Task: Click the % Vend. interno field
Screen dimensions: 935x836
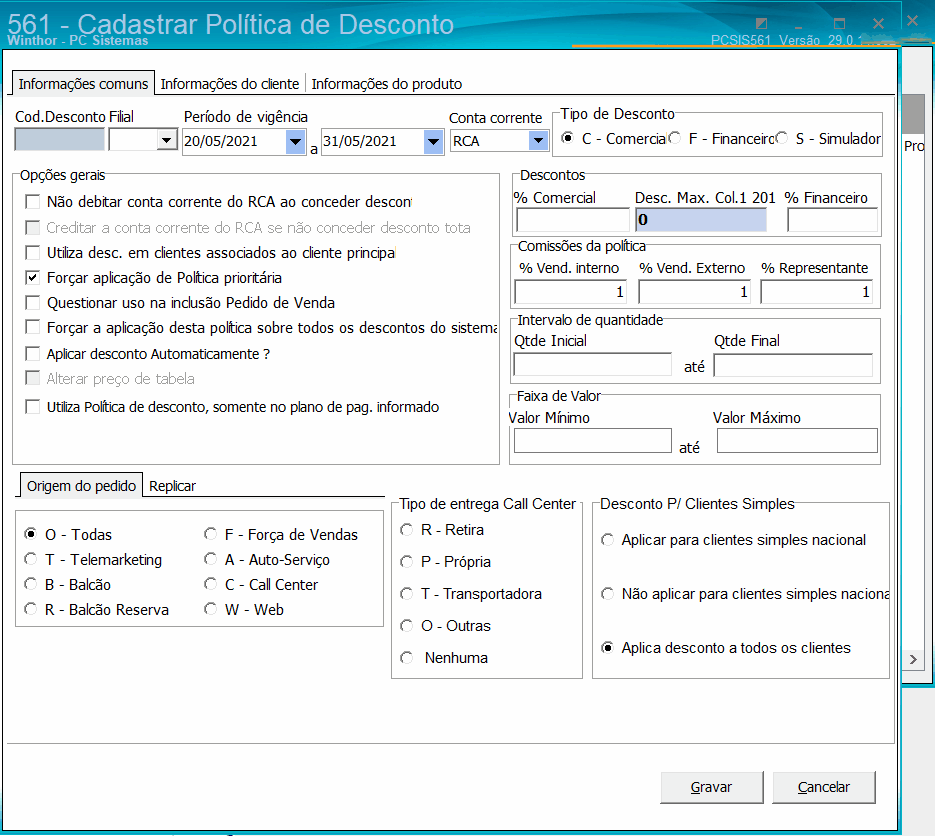Action: coord(570,292)
